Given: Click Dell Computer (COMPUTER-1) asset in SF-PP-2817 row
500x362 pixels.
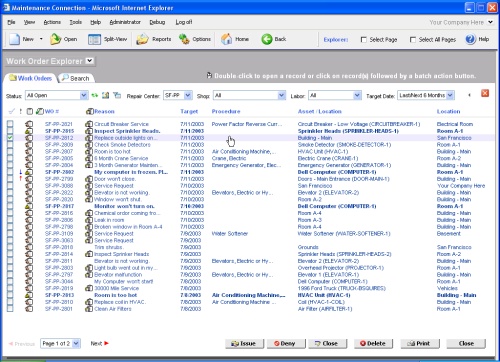Looking at the screenshot, I should (337, 206).
